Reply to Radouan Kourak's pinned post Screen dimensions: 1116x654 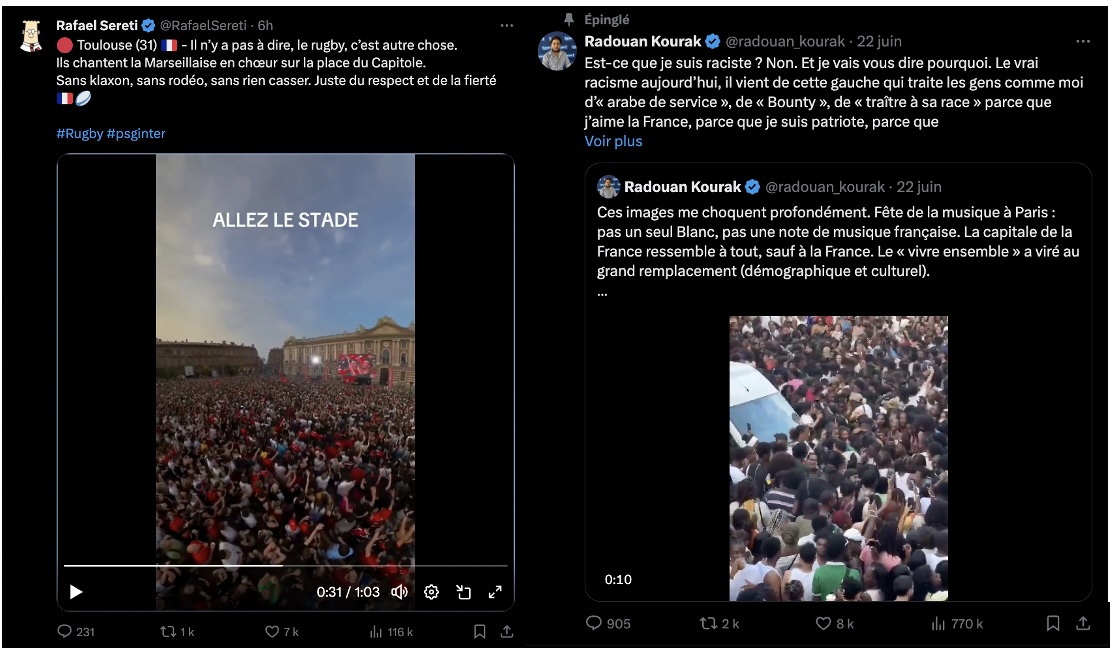click(594, 623)
